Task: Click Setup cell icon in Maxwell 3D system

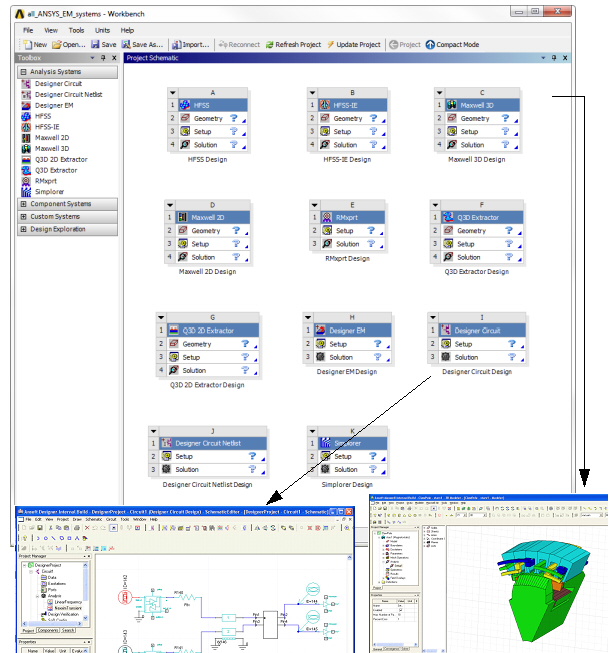Action: pos(452,132)
